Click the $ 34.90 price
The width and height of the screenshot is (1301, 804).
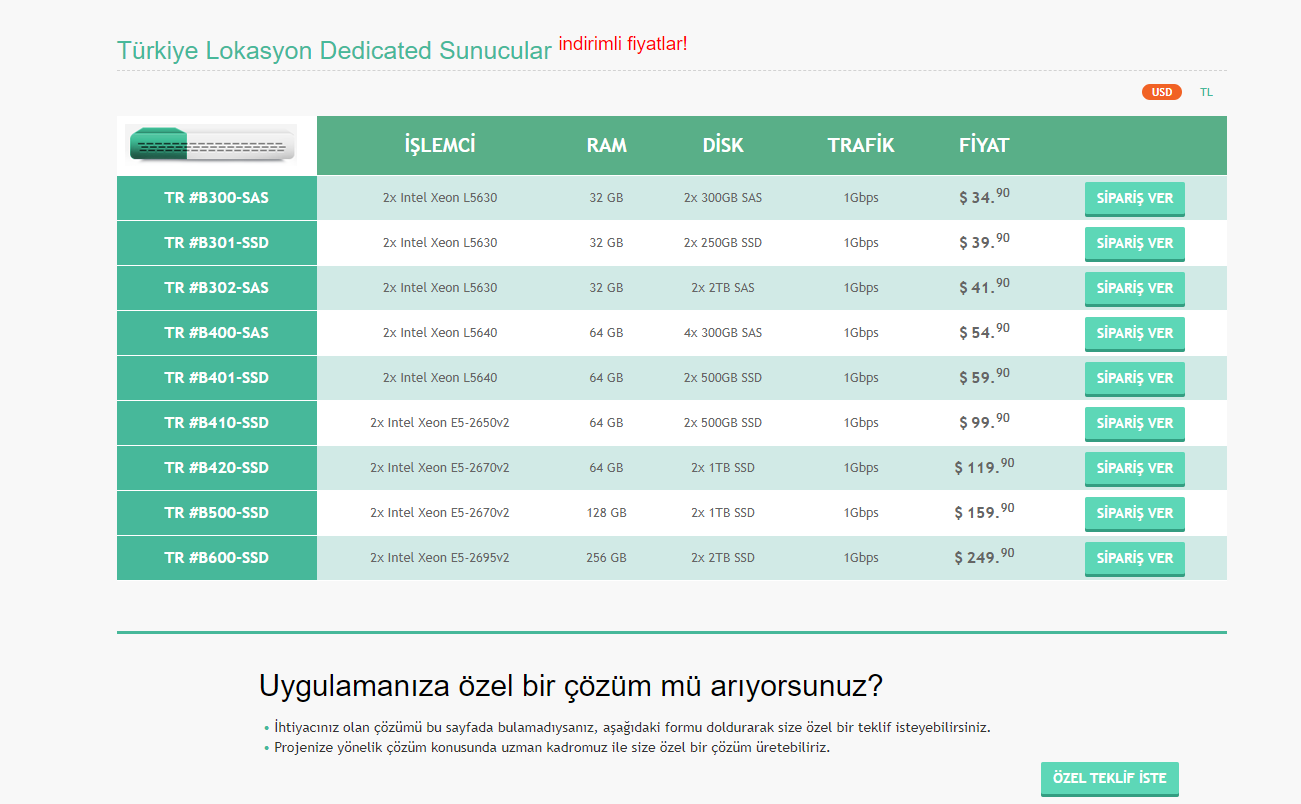point(984,196)
